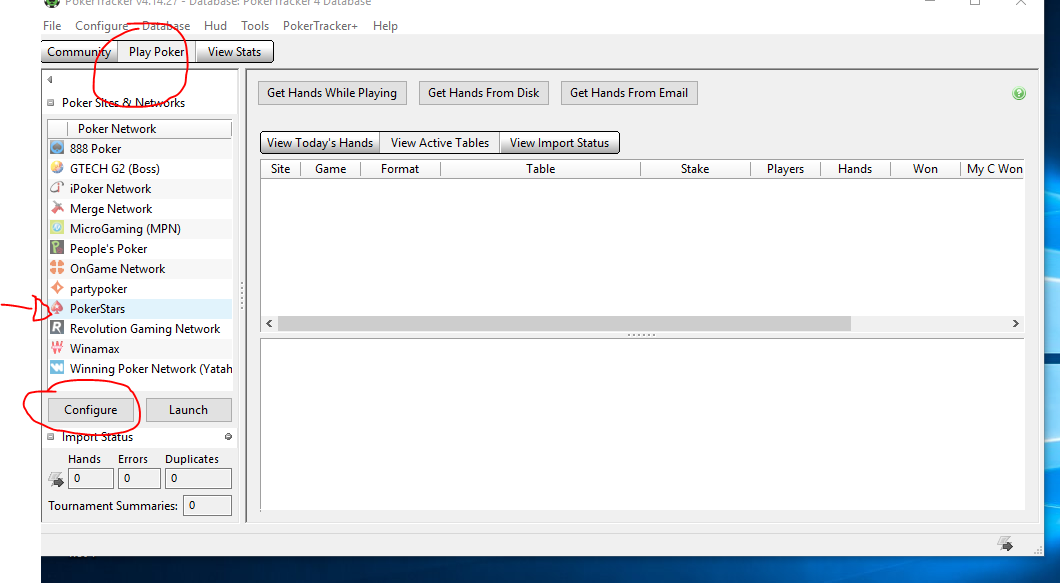Collapse the Import Status section
This screenshot has width=1060, height=583.
(51, 437)
